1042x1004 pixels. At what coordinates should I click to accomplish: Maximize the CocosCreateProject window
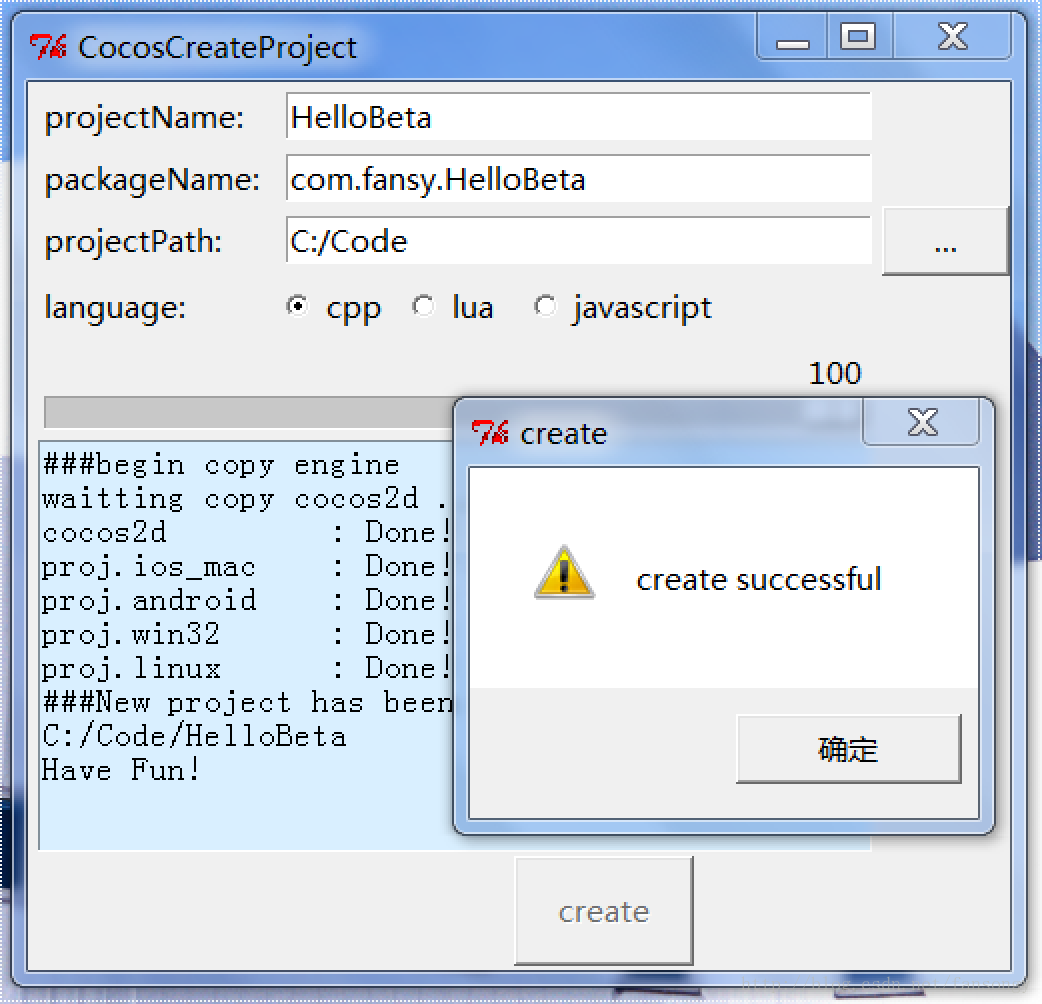pos(859,37)
